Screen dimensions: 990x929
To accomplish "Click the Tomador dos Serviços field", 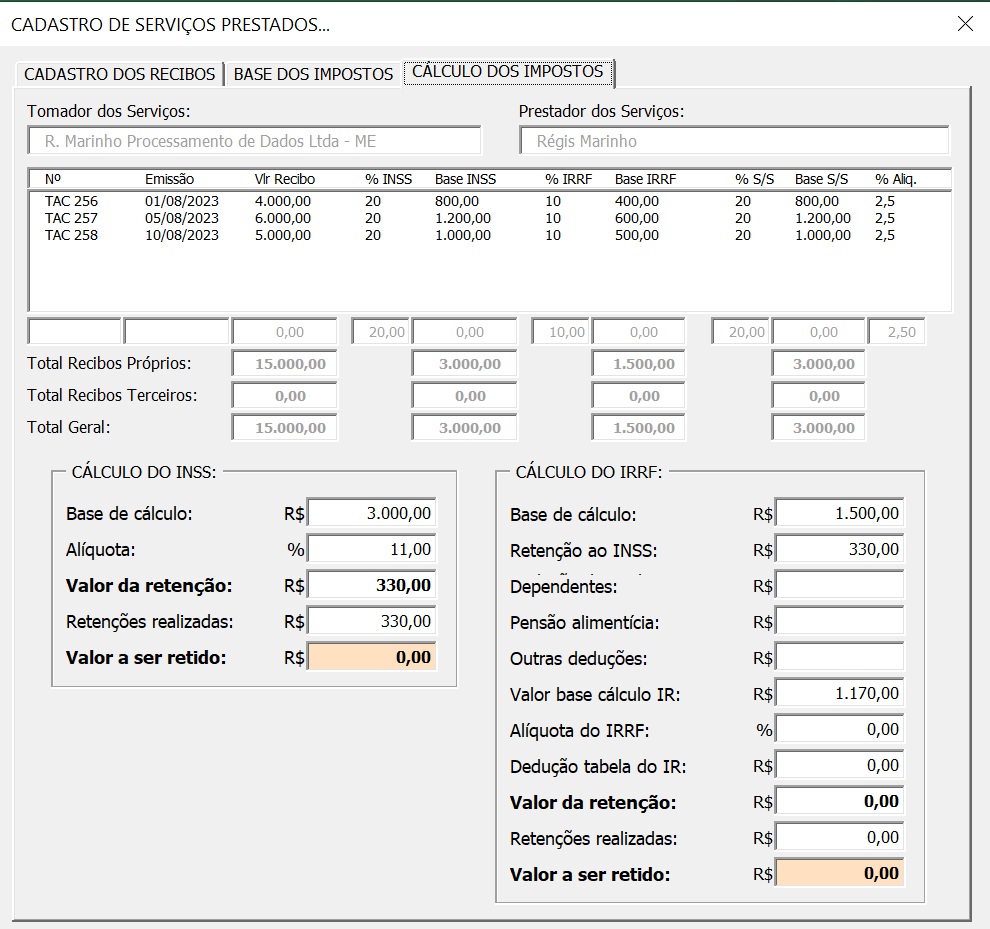I will [x=254, y=141].
